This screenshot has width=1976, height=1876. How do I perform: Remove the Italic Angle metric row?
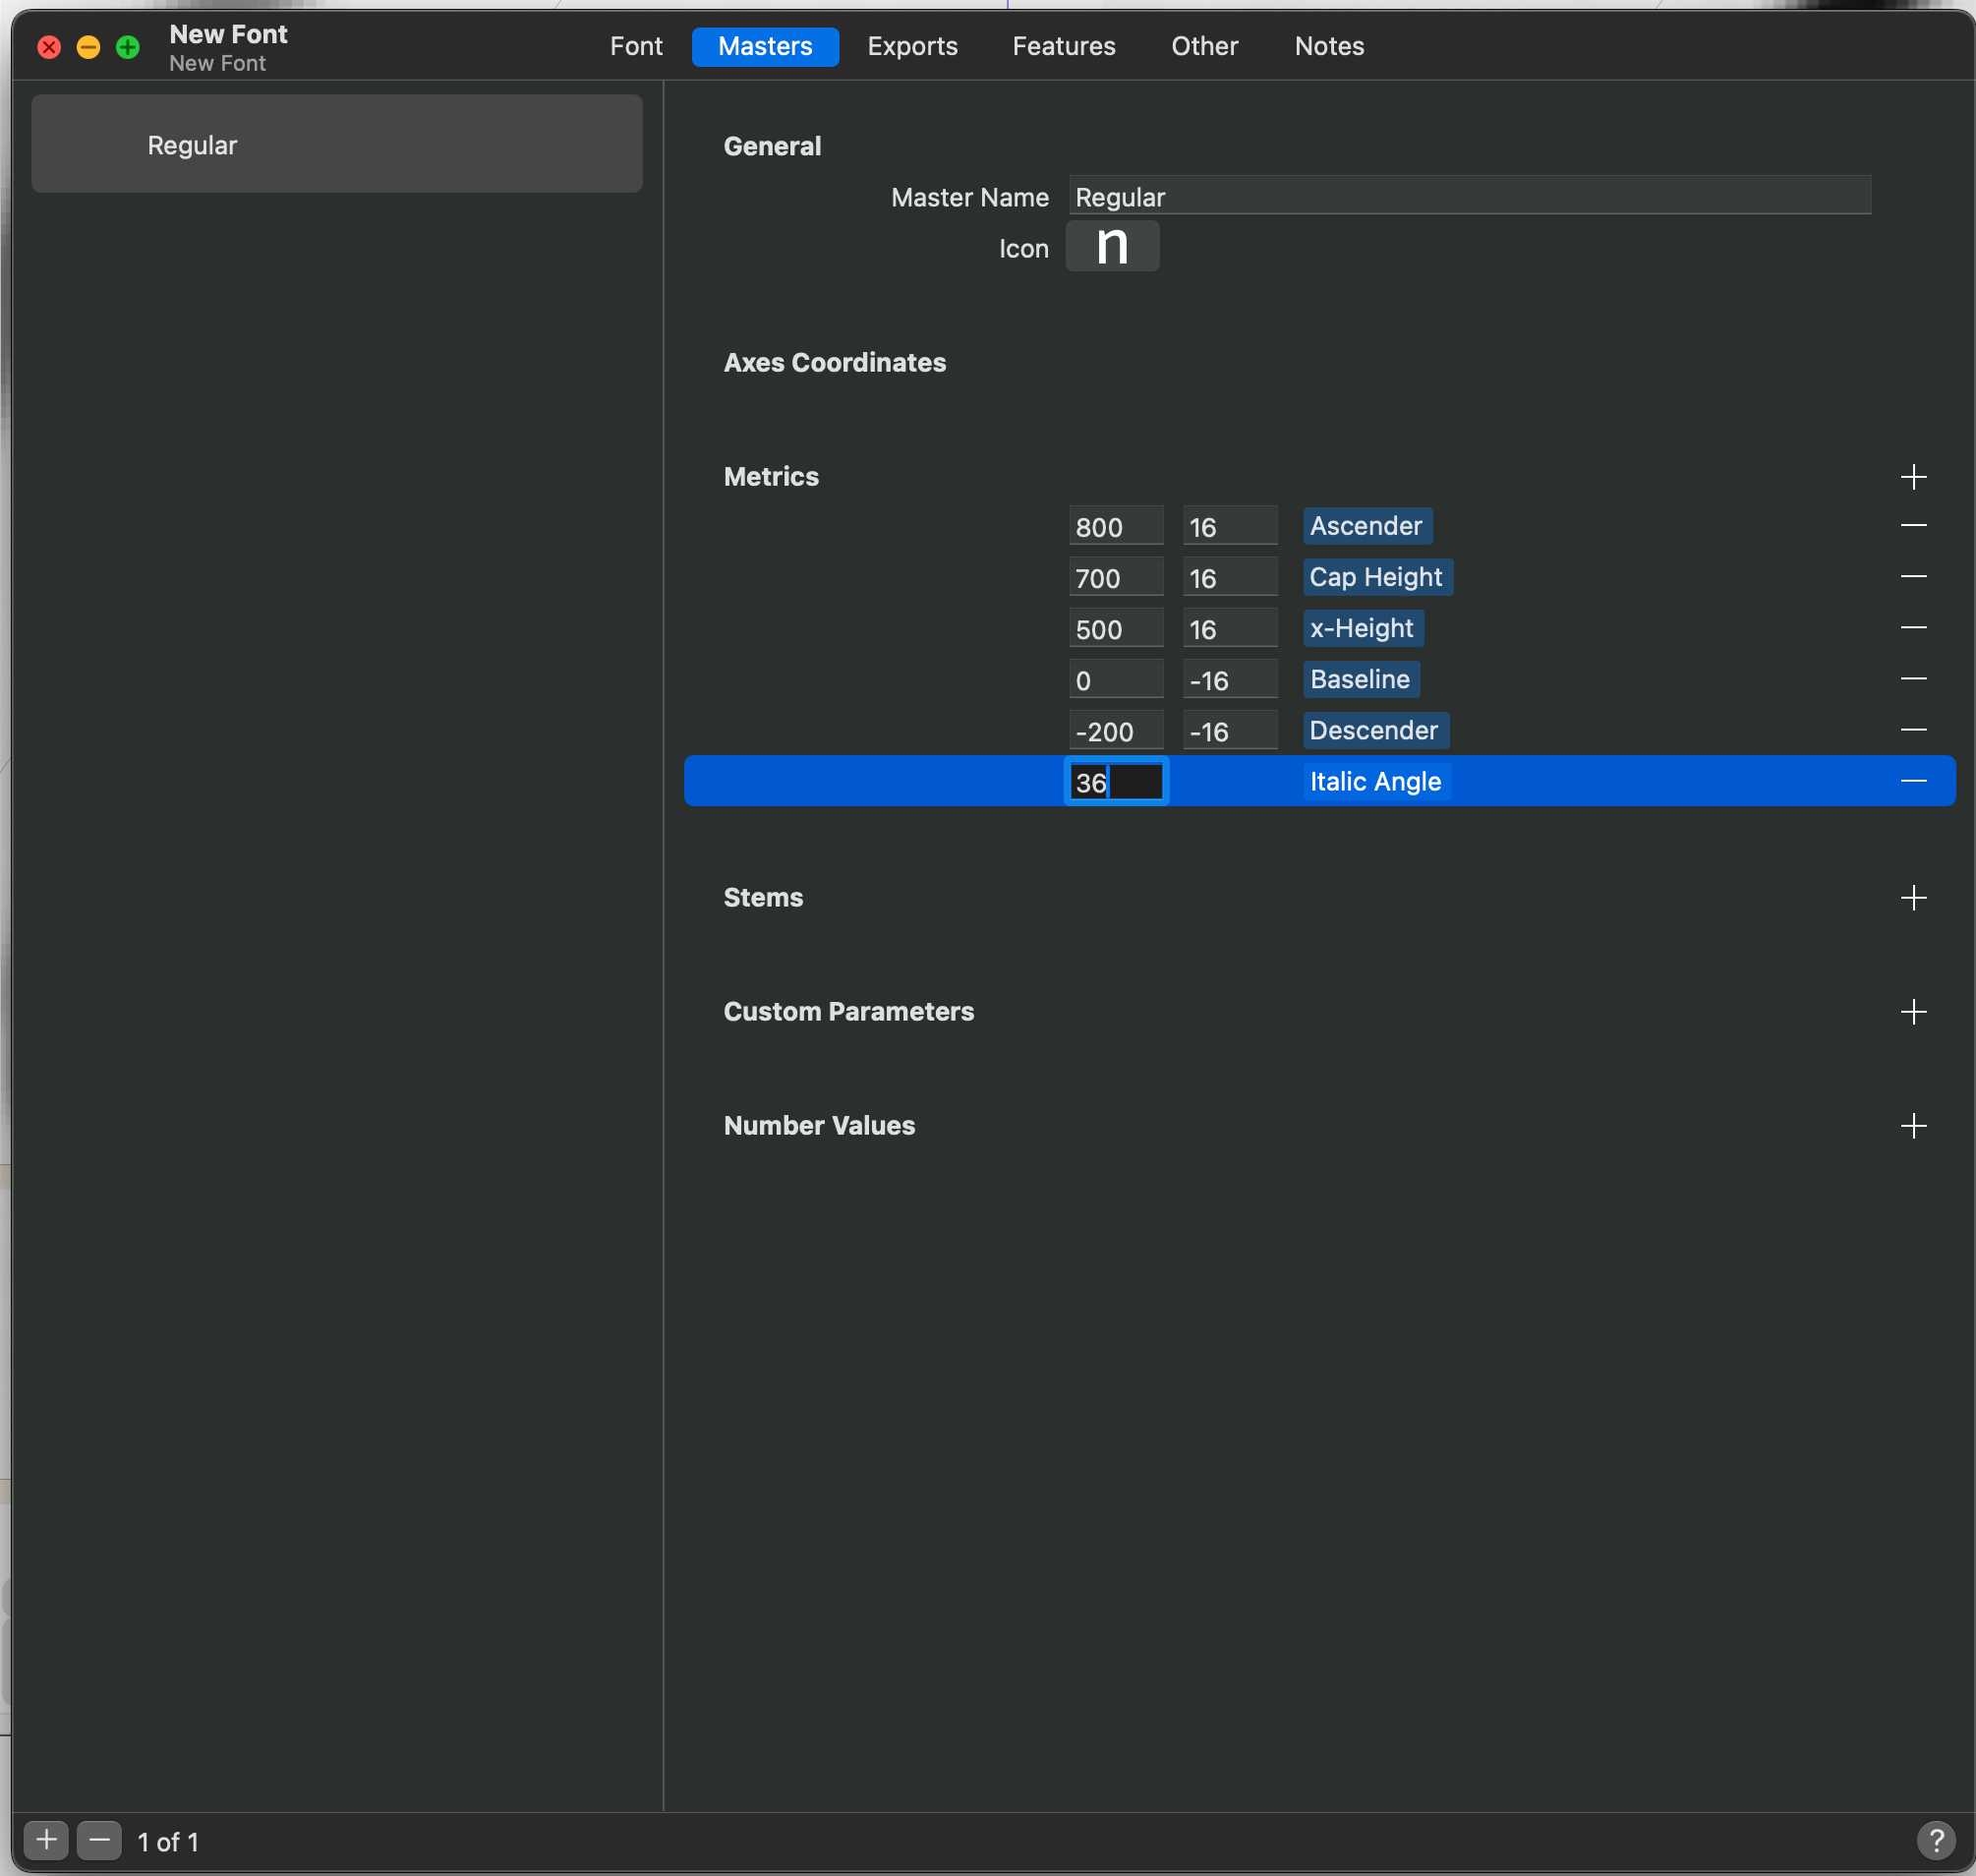(1913, 781)
